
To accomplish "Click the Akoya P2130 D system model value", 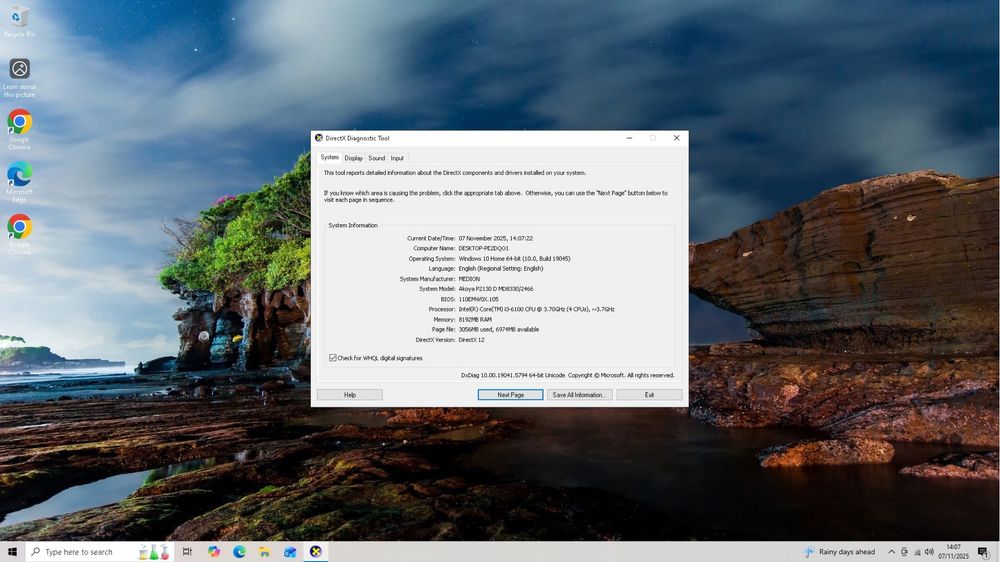I will point(496,289).
